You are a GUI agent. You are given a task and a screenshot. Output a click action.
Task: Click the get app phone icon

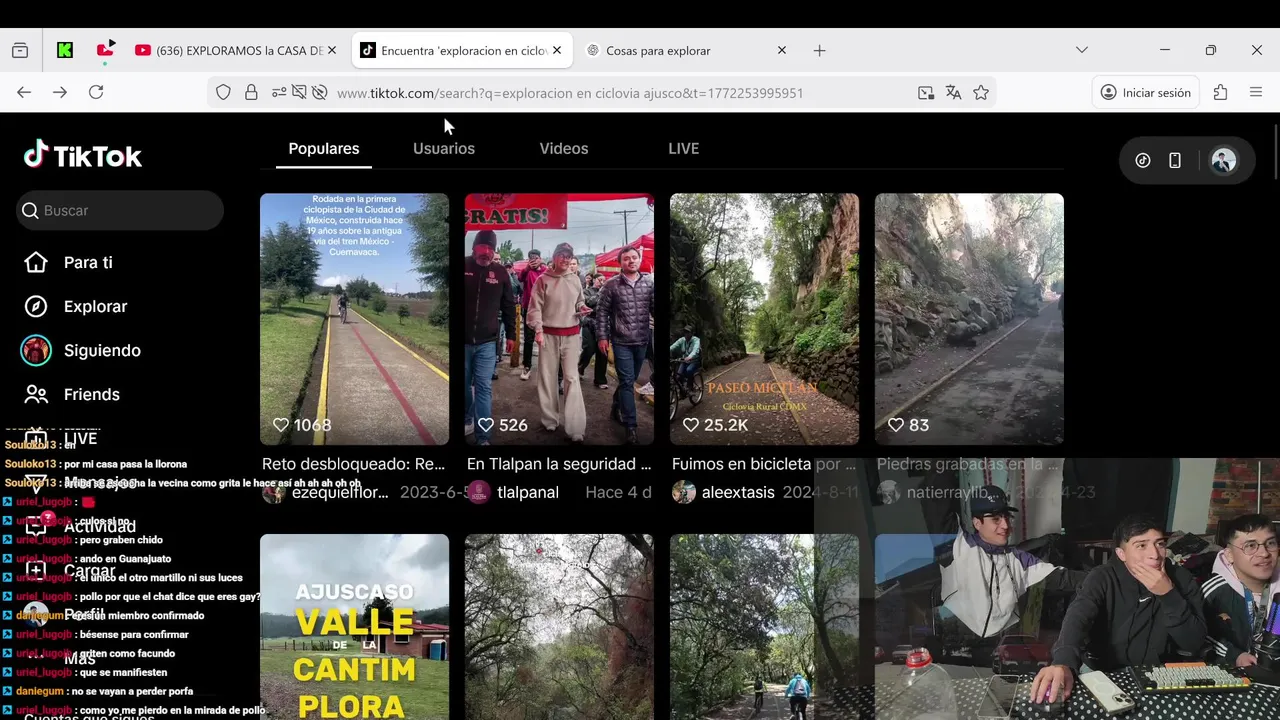click(x=1175, y=160)
